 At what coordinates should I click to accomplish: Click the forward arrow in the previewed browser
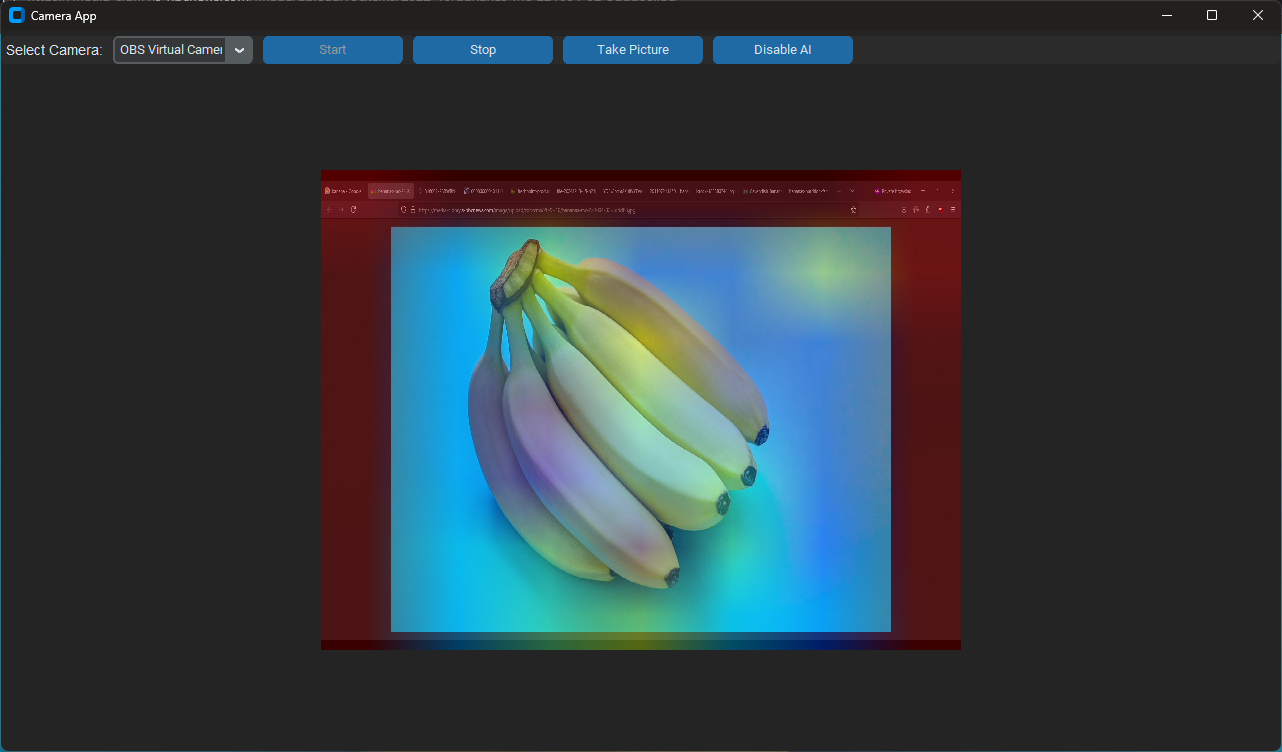tap(341, 210)
